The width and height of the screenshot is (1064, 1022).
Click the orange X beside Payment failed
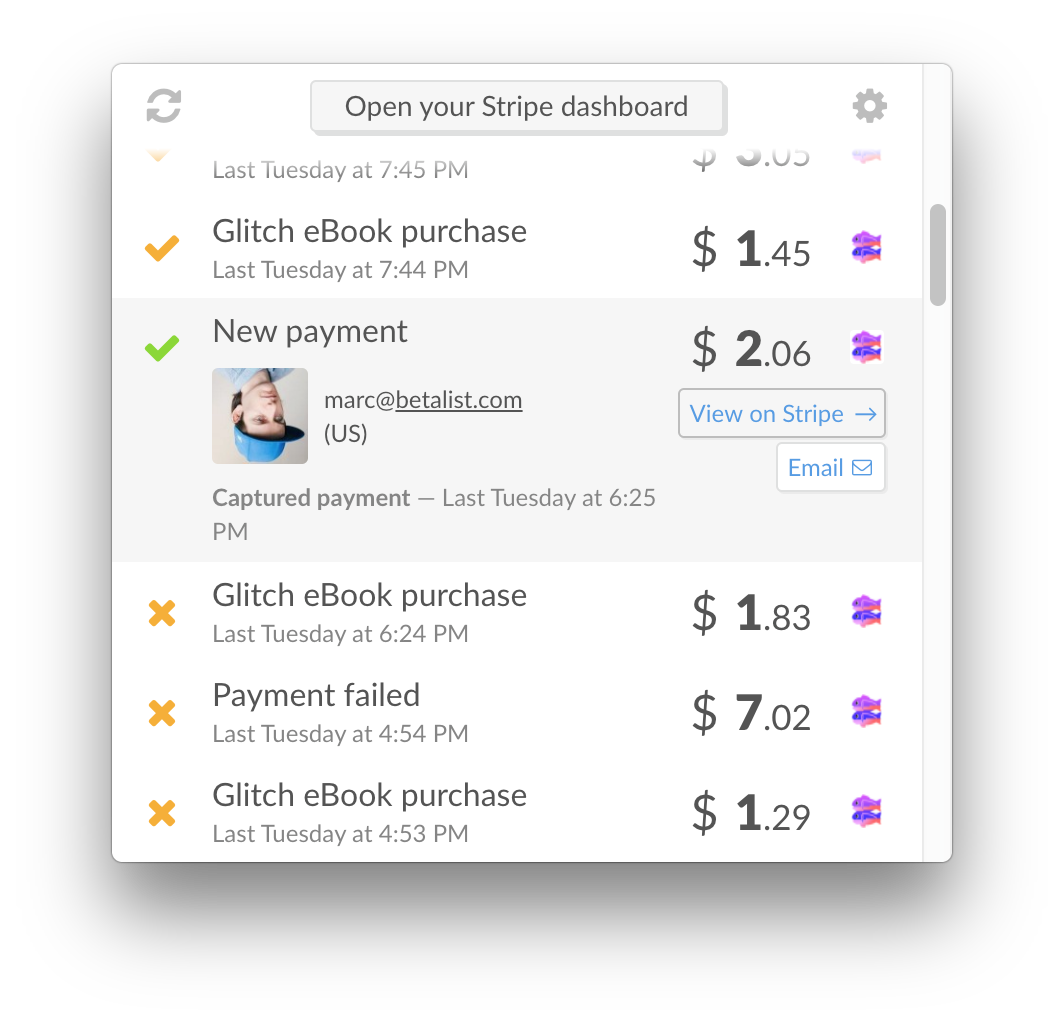click(x=162, y=712)
